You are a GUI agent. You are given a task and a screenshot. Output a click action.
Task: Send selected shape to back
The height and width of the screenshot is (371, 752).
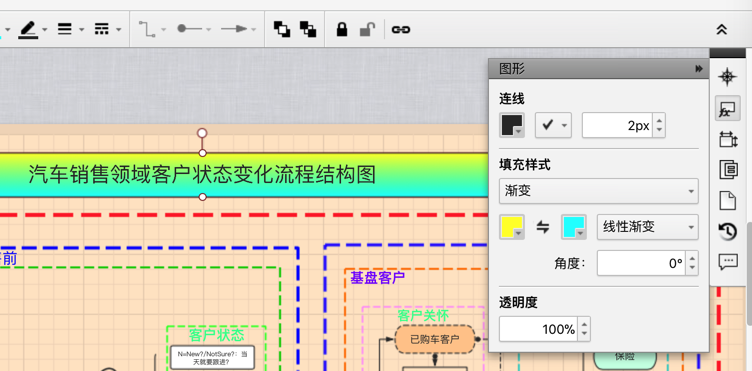pos(308,29)
